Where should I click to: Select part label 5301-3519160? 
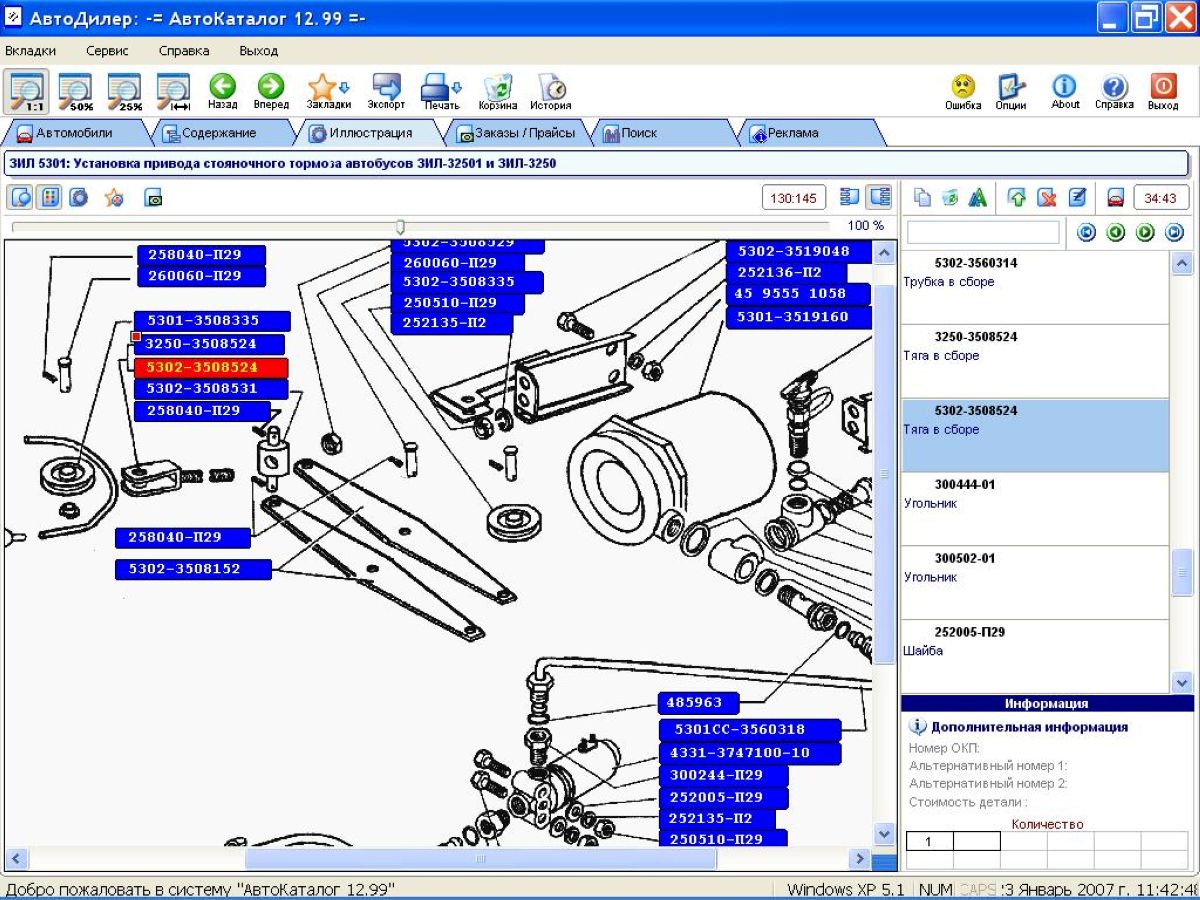tap(797, 317)
